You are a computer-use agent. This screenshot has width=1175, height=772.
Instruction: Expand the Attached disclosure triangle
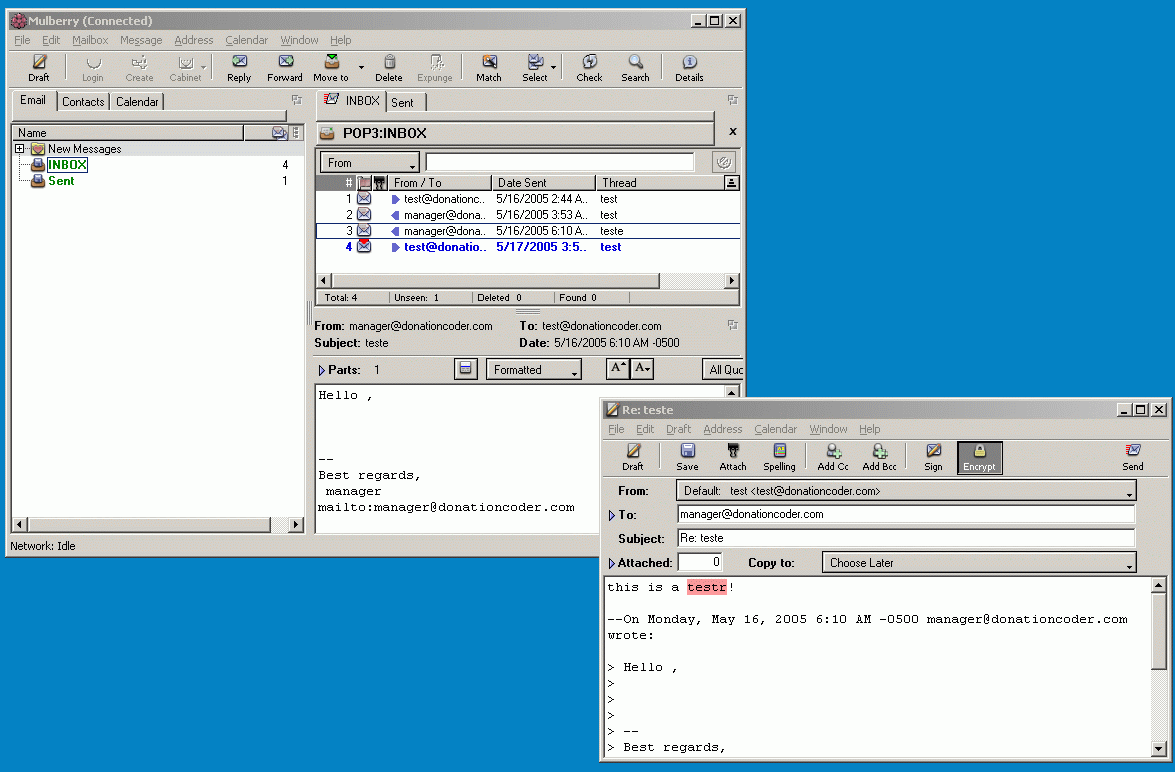pos(611,563)
